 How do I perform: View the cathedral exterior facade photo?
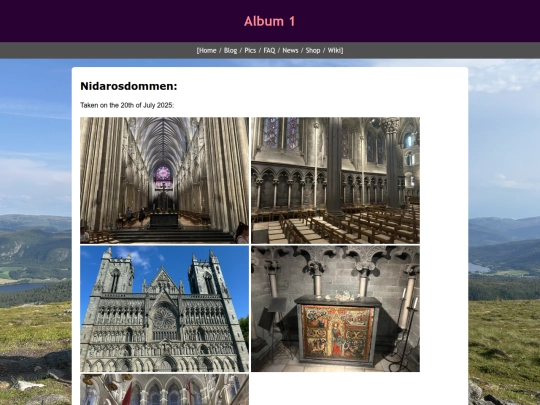click(165, 309)
